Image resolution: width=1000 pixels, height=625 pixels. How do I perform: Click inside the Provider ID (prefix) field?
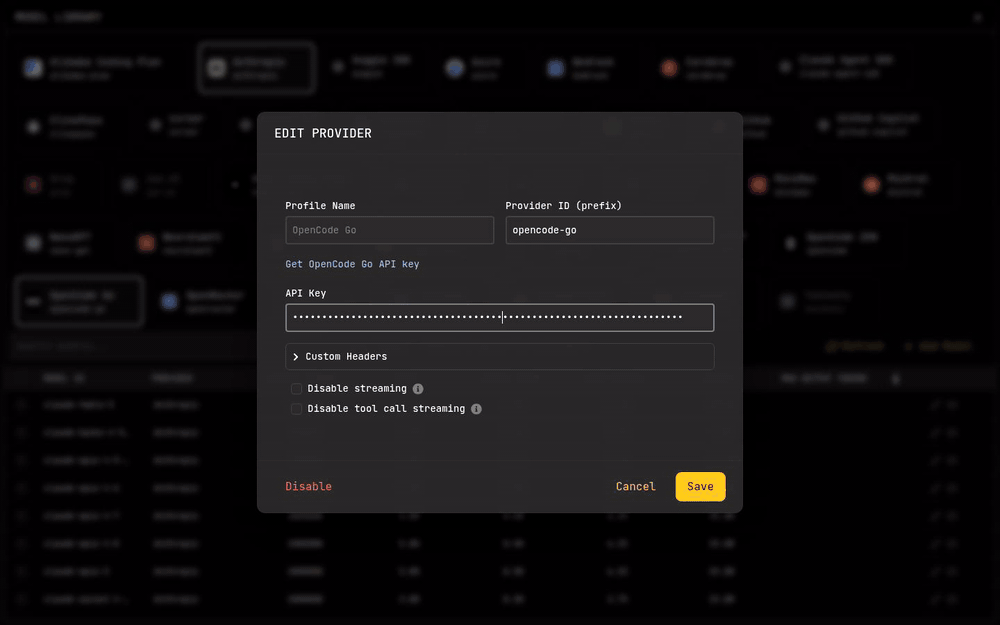click(x=610, y=230)
